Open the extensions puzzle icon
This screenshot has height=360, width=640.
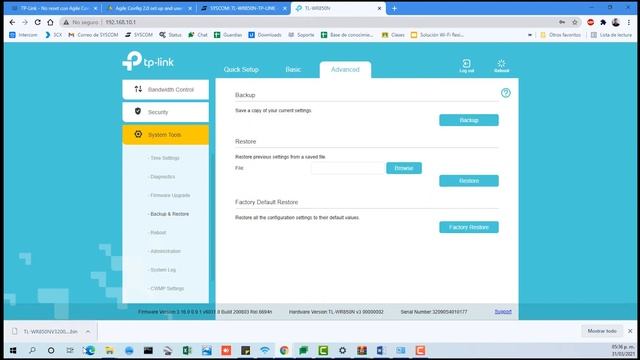pyautogui.click(x=603, y=22)
